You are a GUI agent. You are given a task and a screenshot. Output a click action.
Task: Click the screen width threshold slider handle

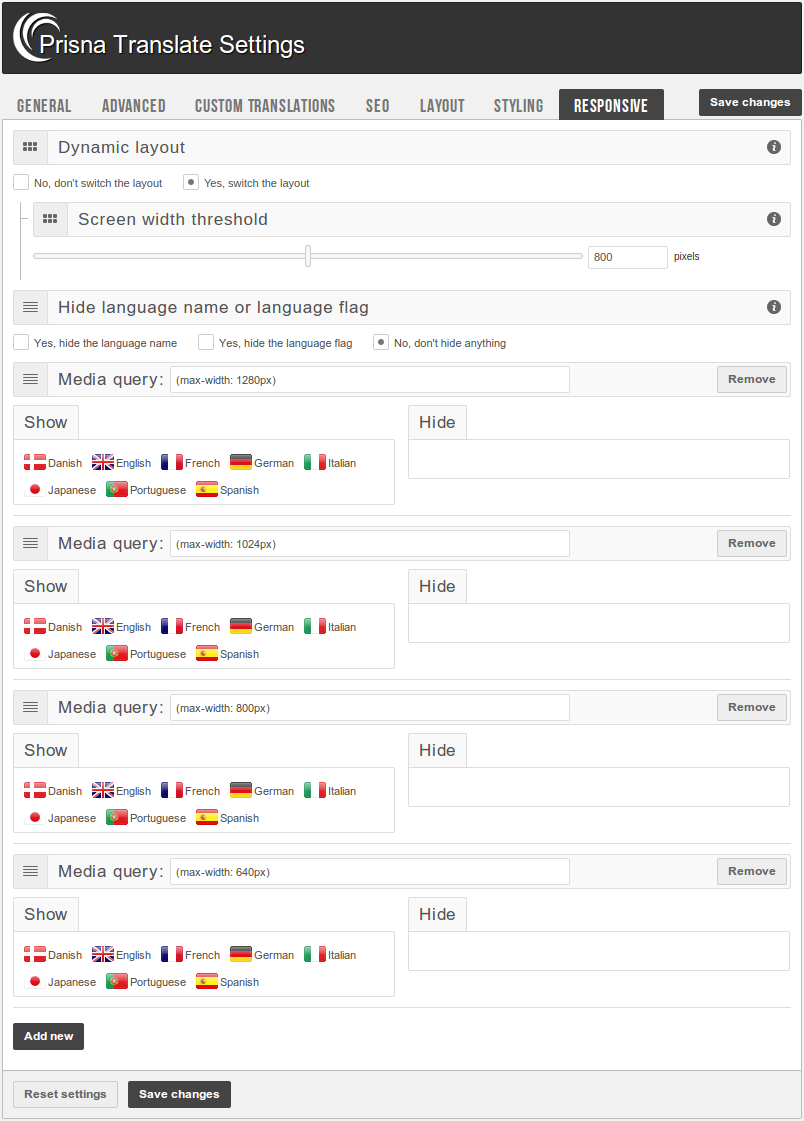pos(308,256)
